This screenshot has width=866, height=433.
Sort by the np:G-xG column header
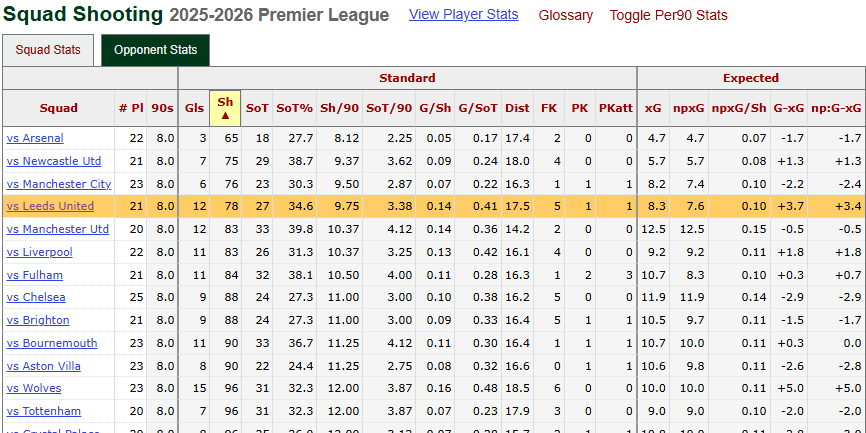tap(835, 108)
